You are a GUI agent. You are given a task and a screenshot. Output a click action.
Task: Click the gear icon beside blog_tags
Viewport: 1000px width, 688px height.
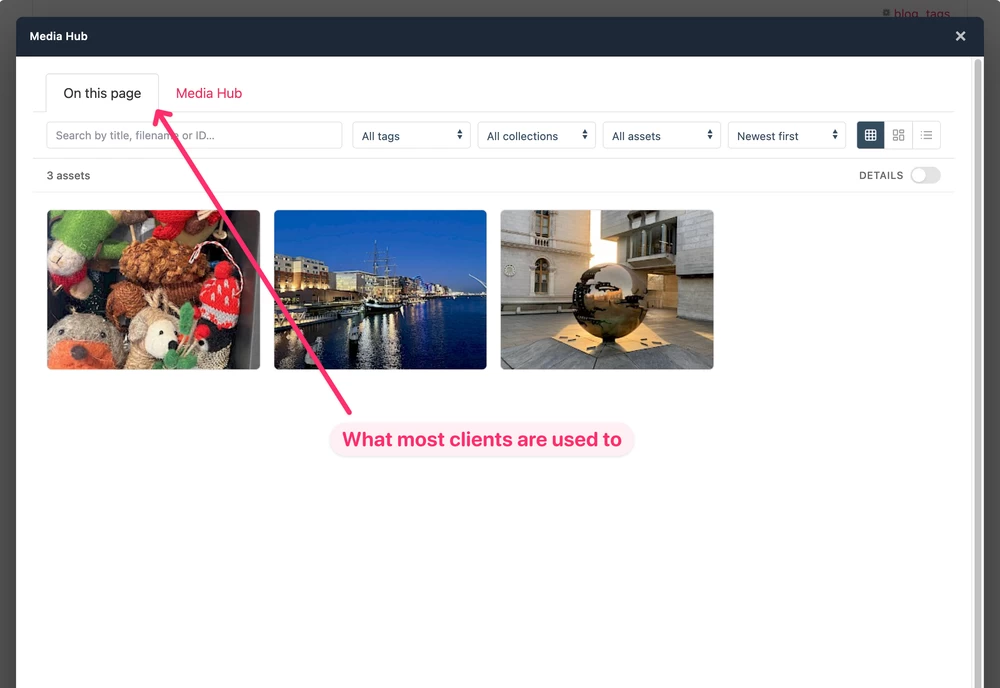click(x=886, y=13)
